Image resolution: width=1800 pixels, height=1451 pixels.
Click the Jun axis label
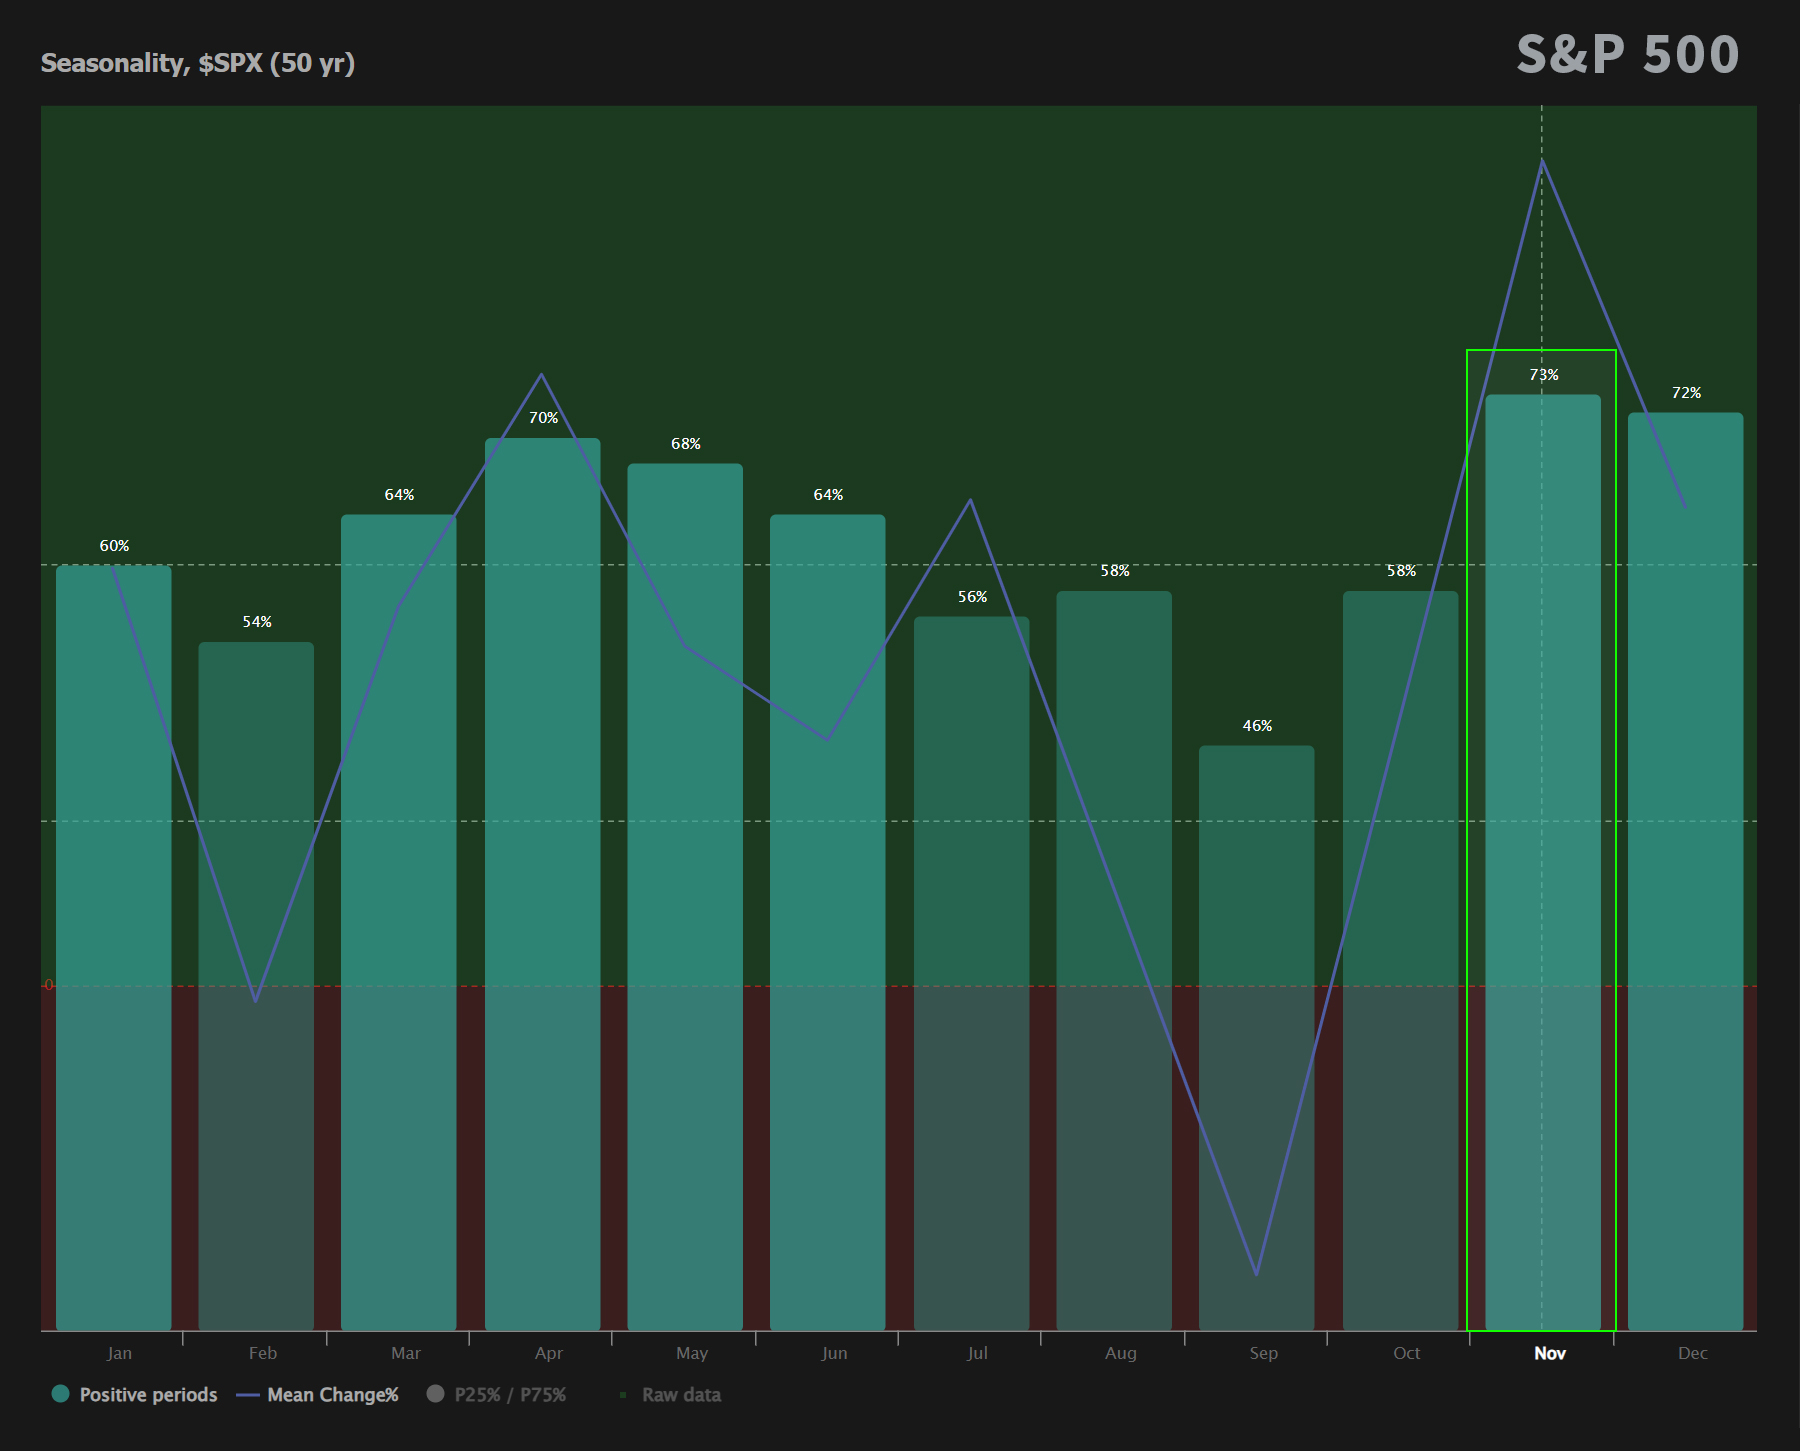(834, 1352)
